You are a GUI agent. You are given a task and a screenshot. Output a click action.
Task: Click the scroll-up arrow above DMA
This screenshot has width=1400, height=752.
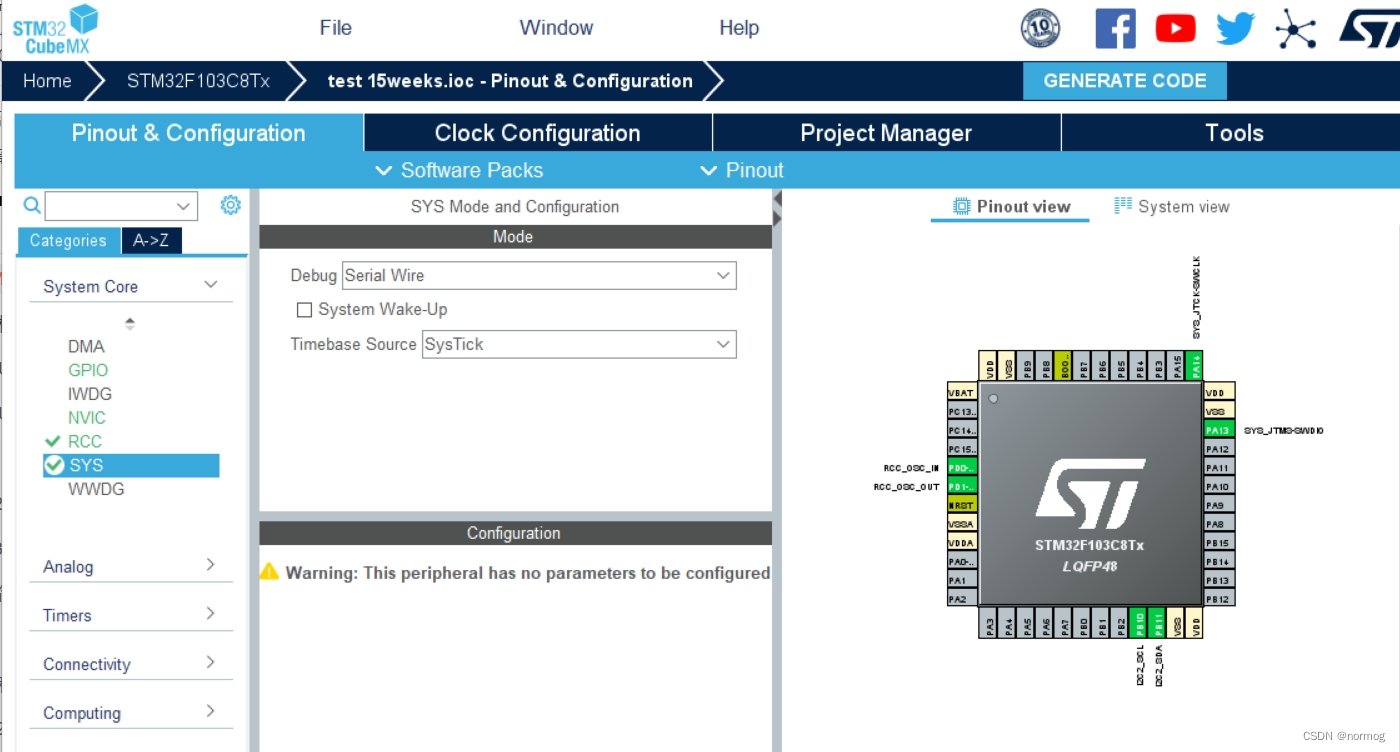(x=130, y=320)
